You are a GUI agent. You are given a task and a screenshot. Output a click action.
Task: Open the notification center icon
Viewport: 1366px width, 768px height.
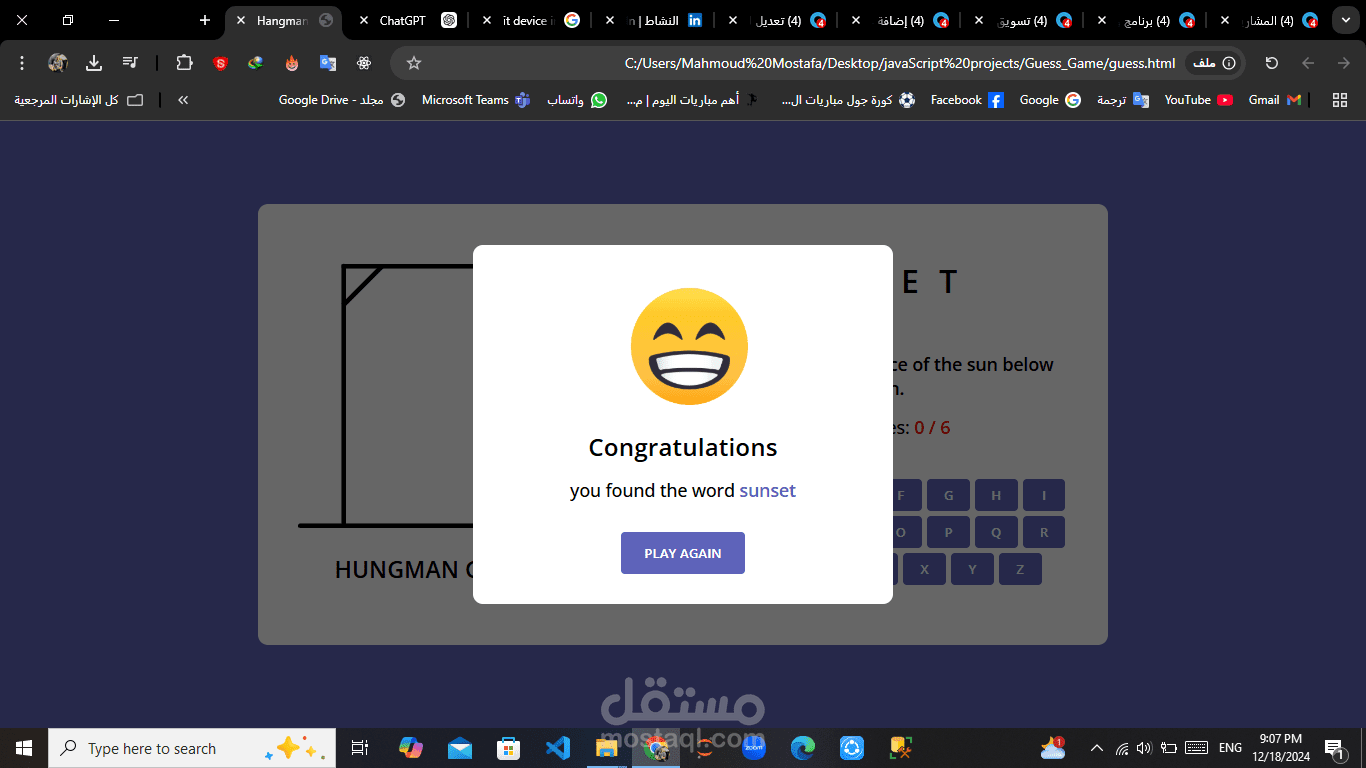click(1333, 748)
